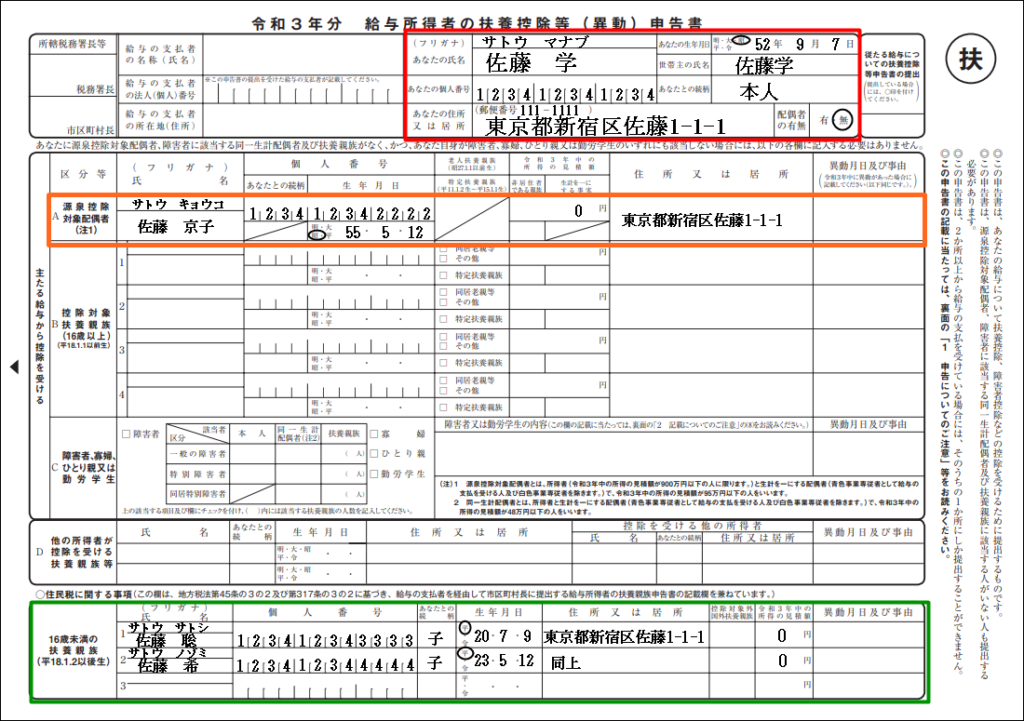This screenshot has height=721, width=1024.
Task: Click applicant personal number 123412341234
Action: (565, 95)
